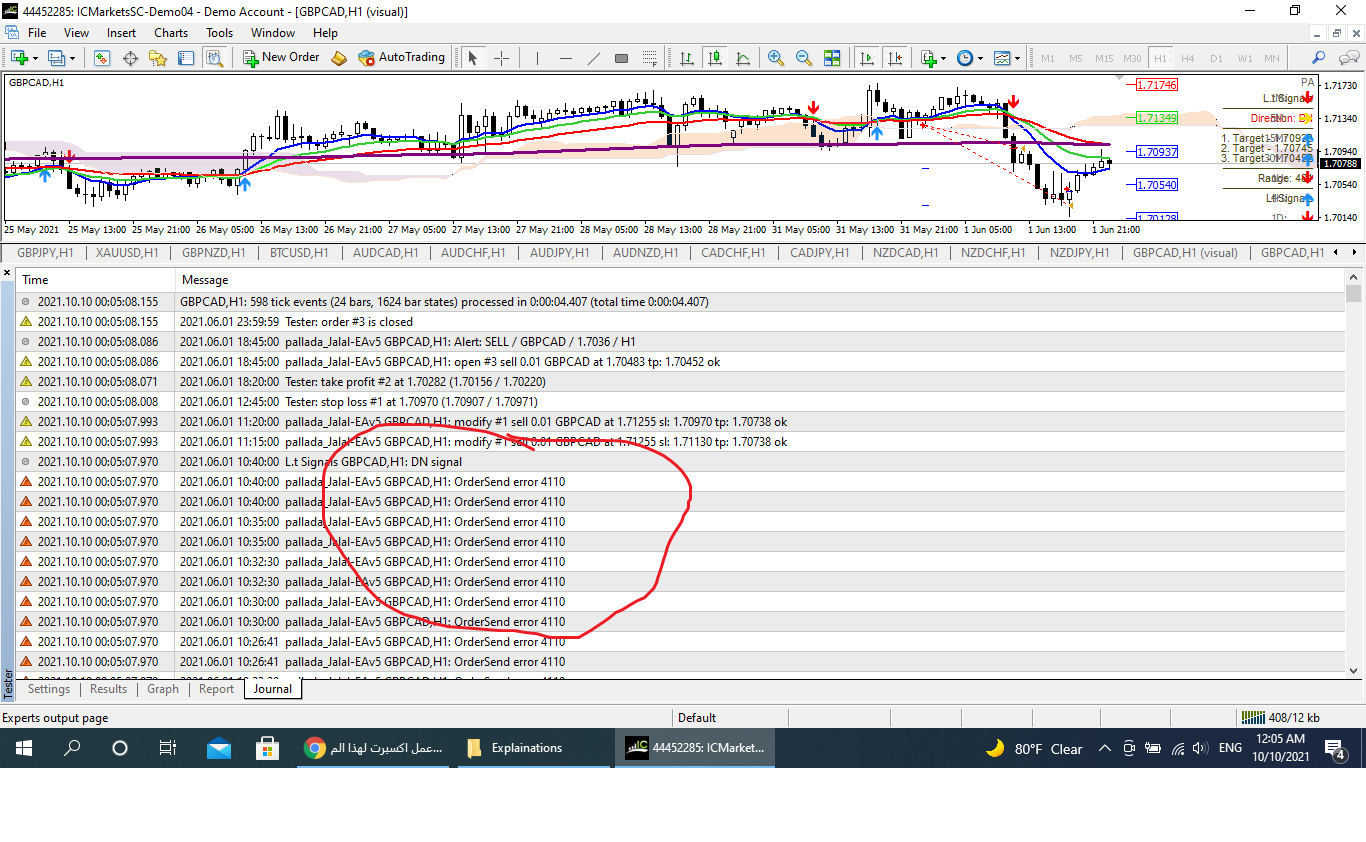1366x842 pixels.
Task: Draw a trendline with the diagonal line tool
Action: pyautogui.click(x=594, y=58)
